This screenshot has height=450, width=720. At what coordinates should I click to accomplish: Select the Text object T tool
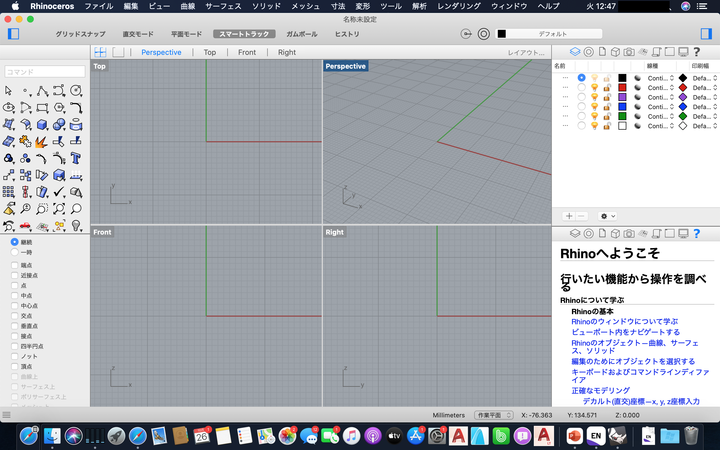(76, 159)
